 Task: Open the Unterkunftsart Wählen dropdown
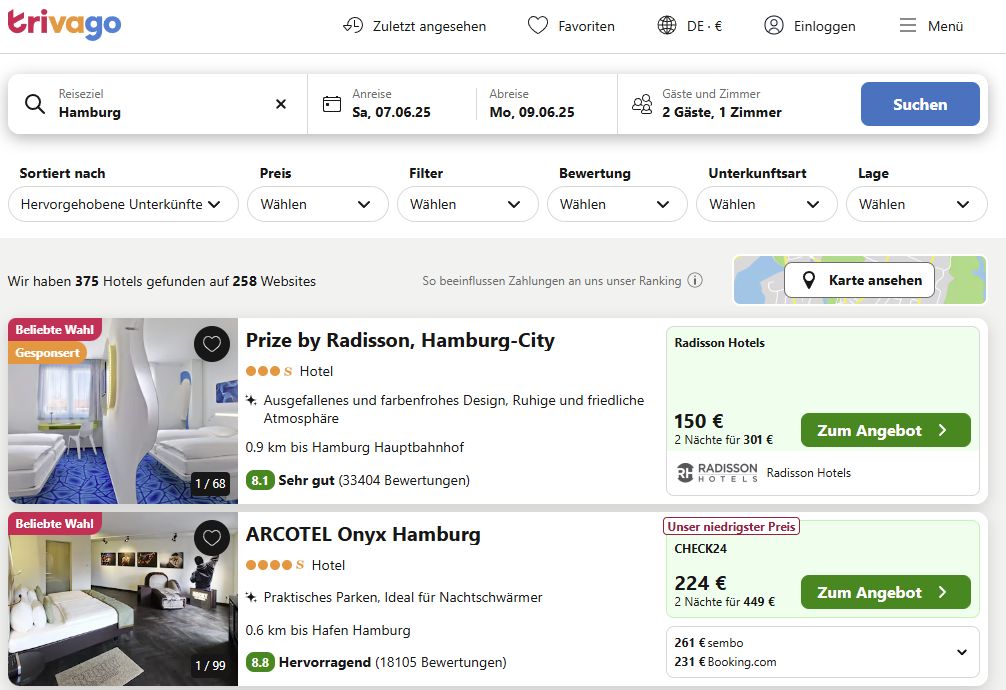coord(767,204)
